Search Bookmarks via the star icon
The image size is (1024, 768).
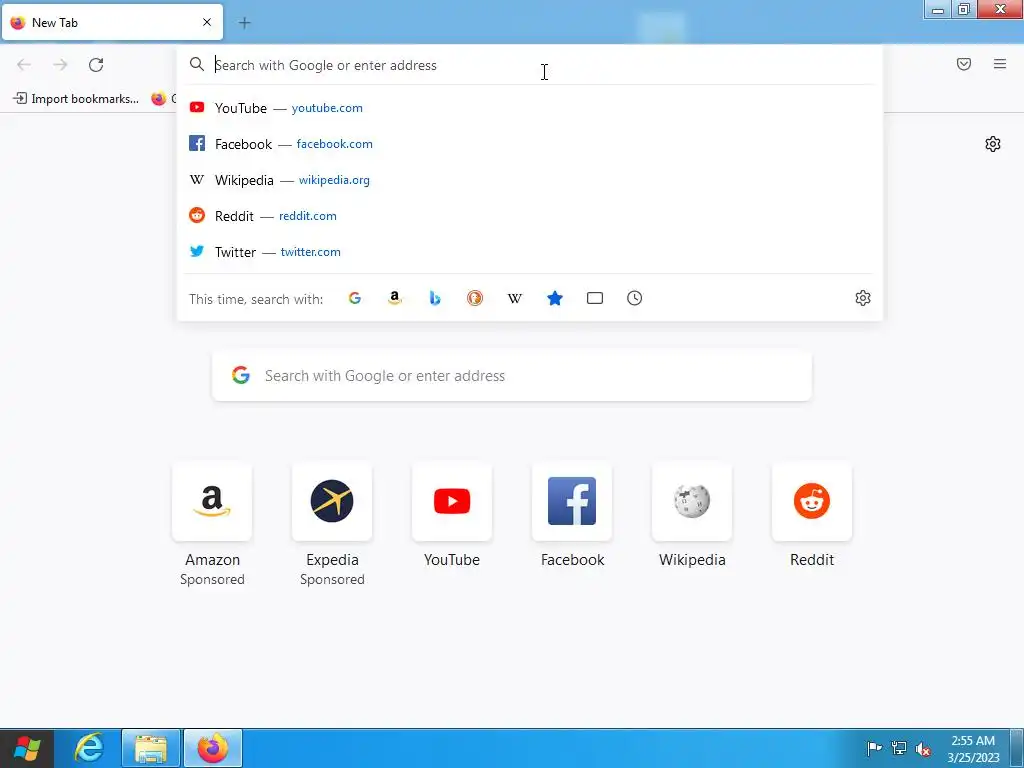(555, 298)
